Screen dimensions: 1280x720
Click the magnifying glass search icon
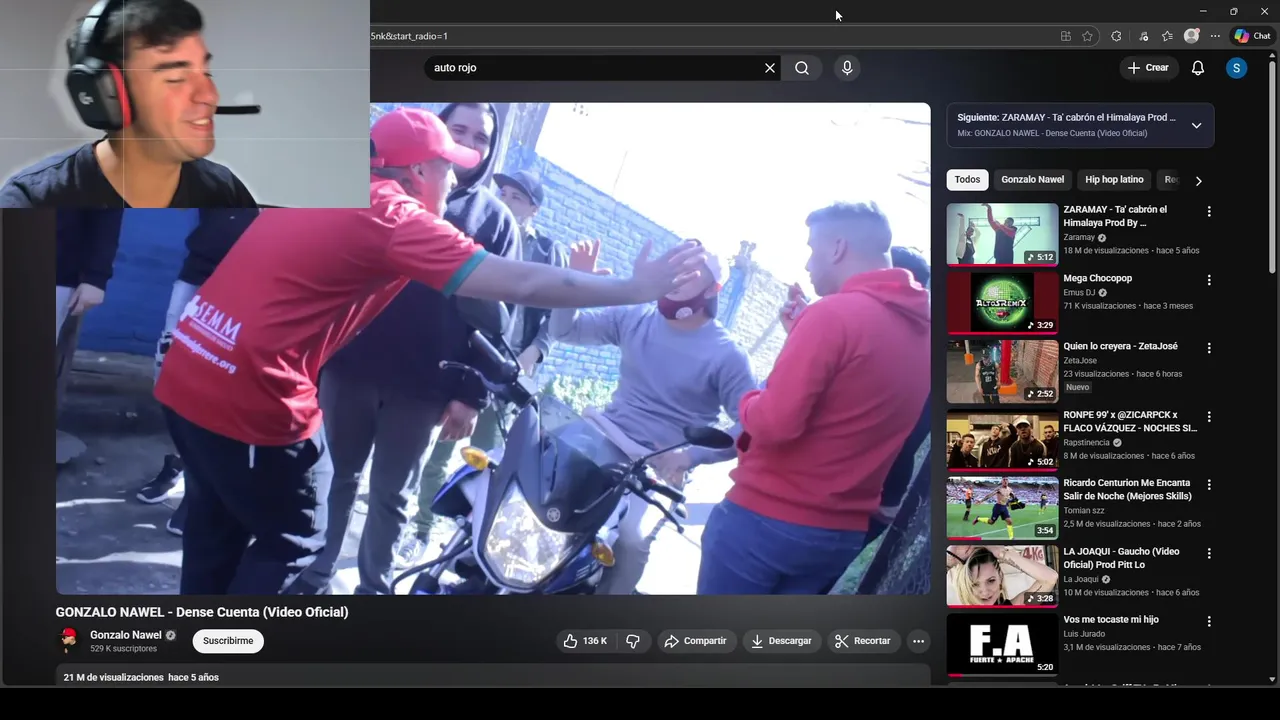tap(802, 68)
